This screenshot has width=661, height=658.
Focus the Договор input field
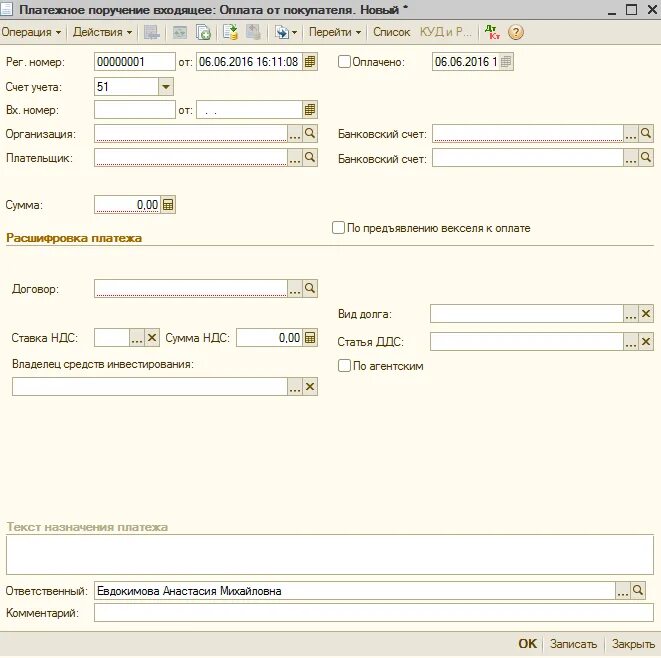pyautogui.click(x=191, y=289)
